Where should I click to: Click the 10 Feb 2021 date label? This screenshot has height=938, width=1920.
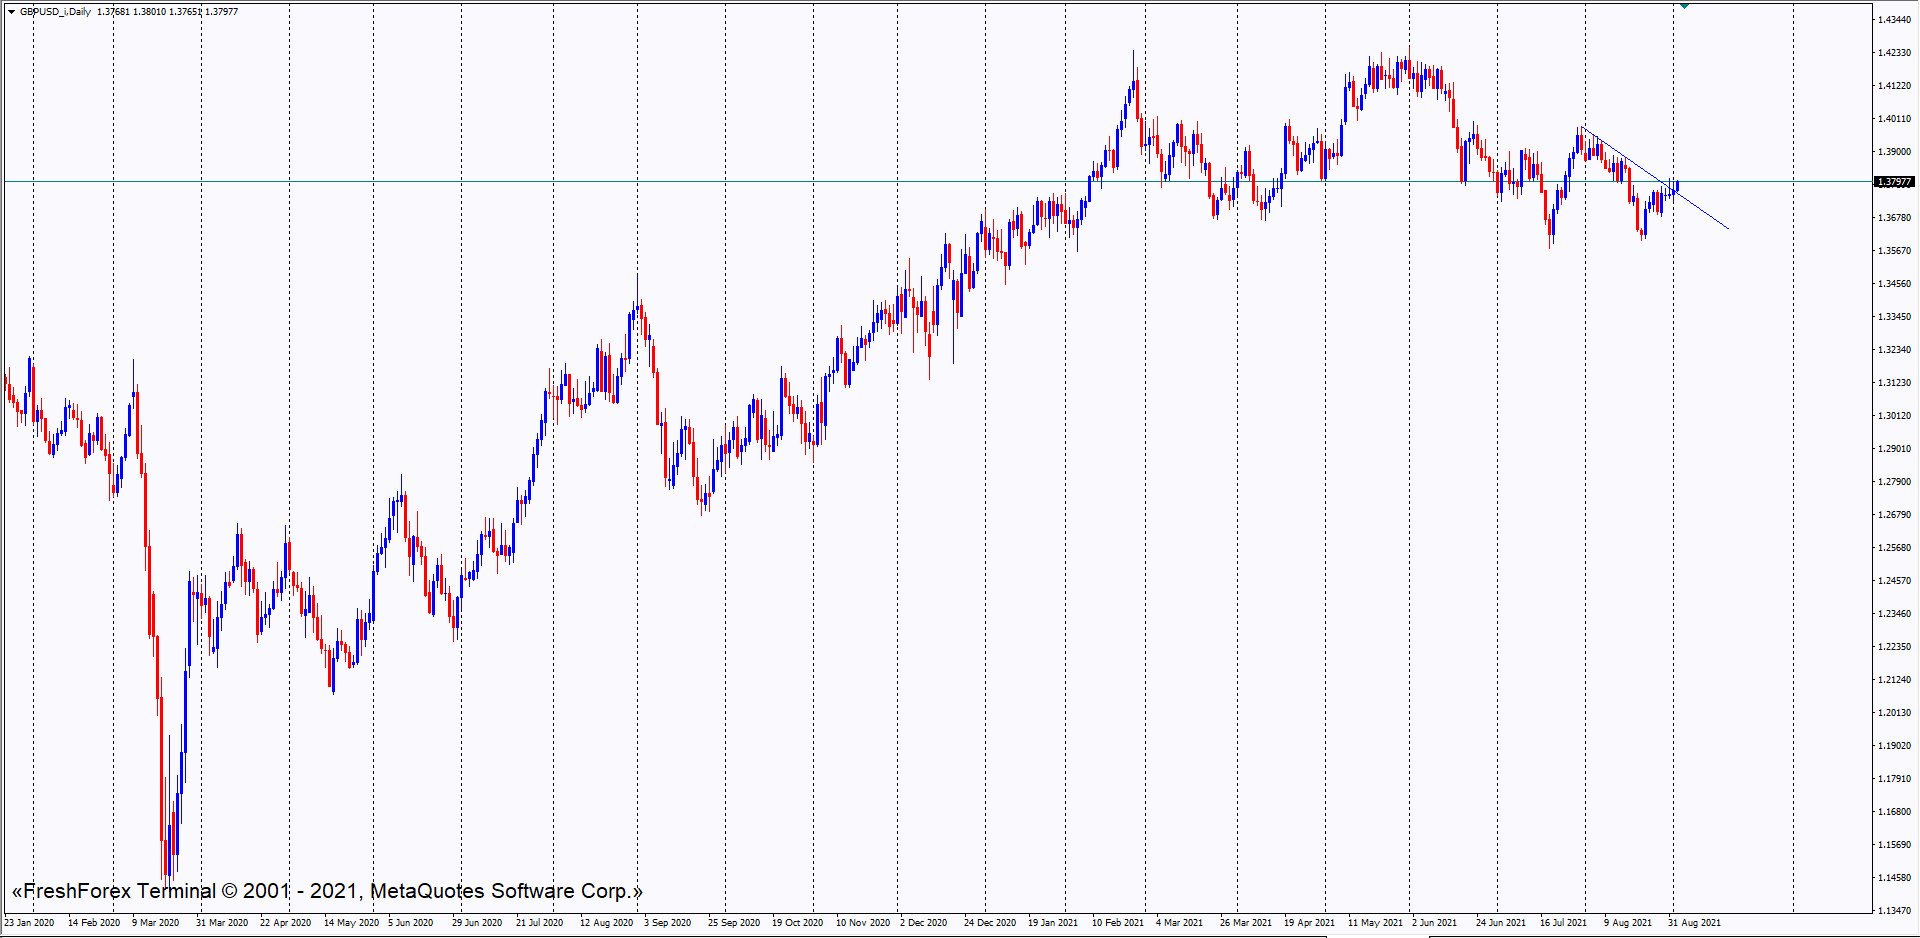tap(1117, 923)
